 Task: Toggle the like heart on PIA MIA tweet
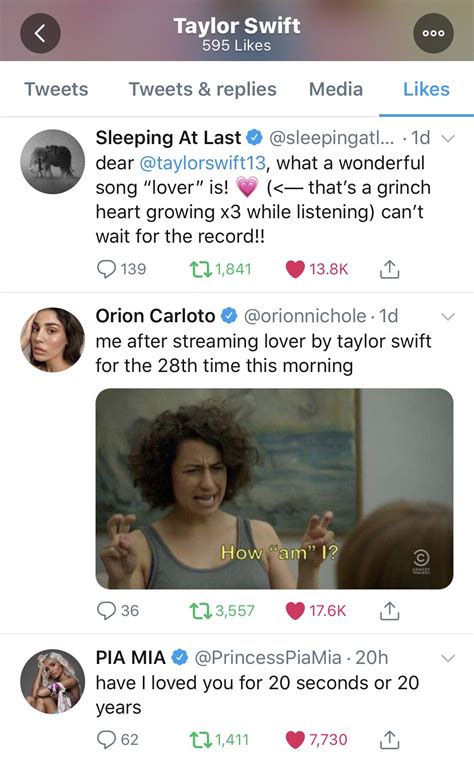295,740
